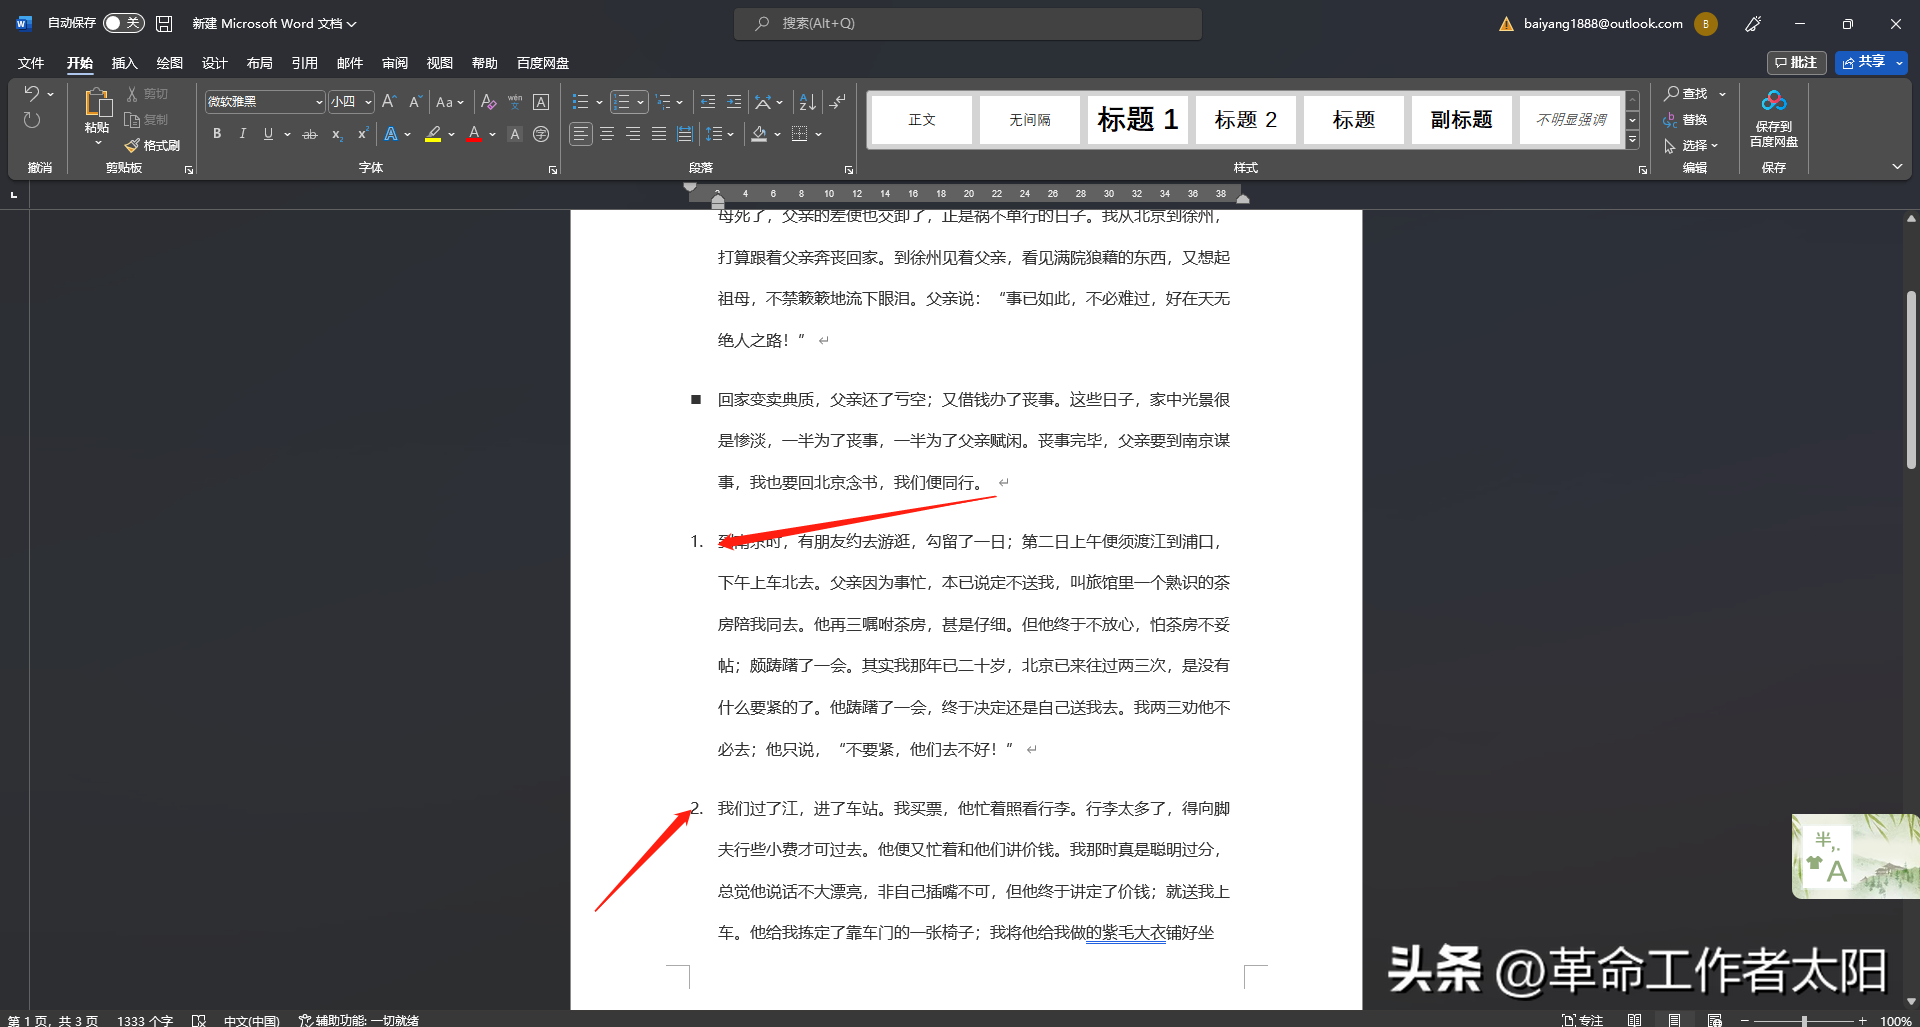Toggle Focus mode (专注) in the status bar
The width and height of the screenshot is (1920, 1027).
(1583, 1020)
